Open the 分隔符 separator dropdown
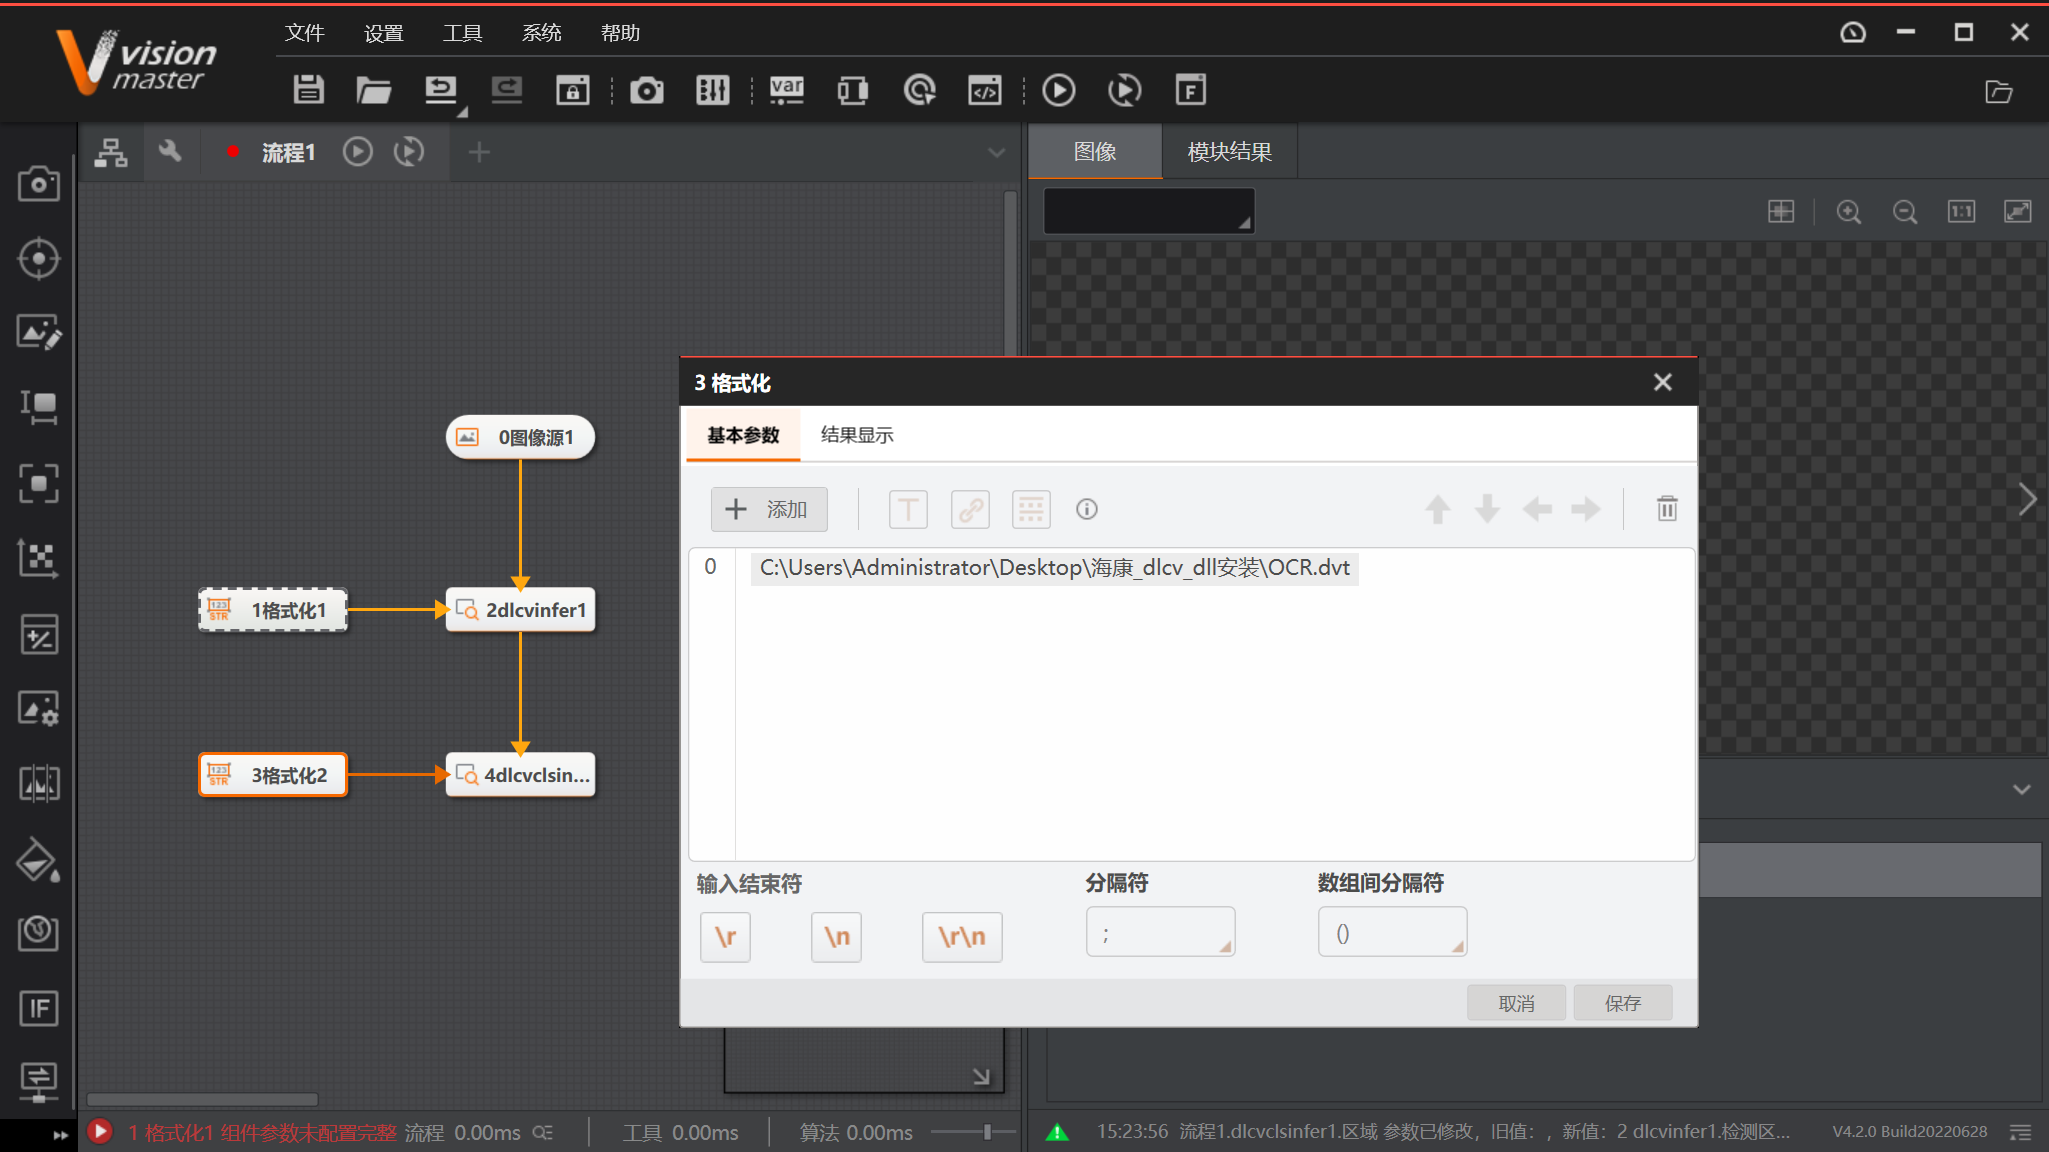 1160,932
